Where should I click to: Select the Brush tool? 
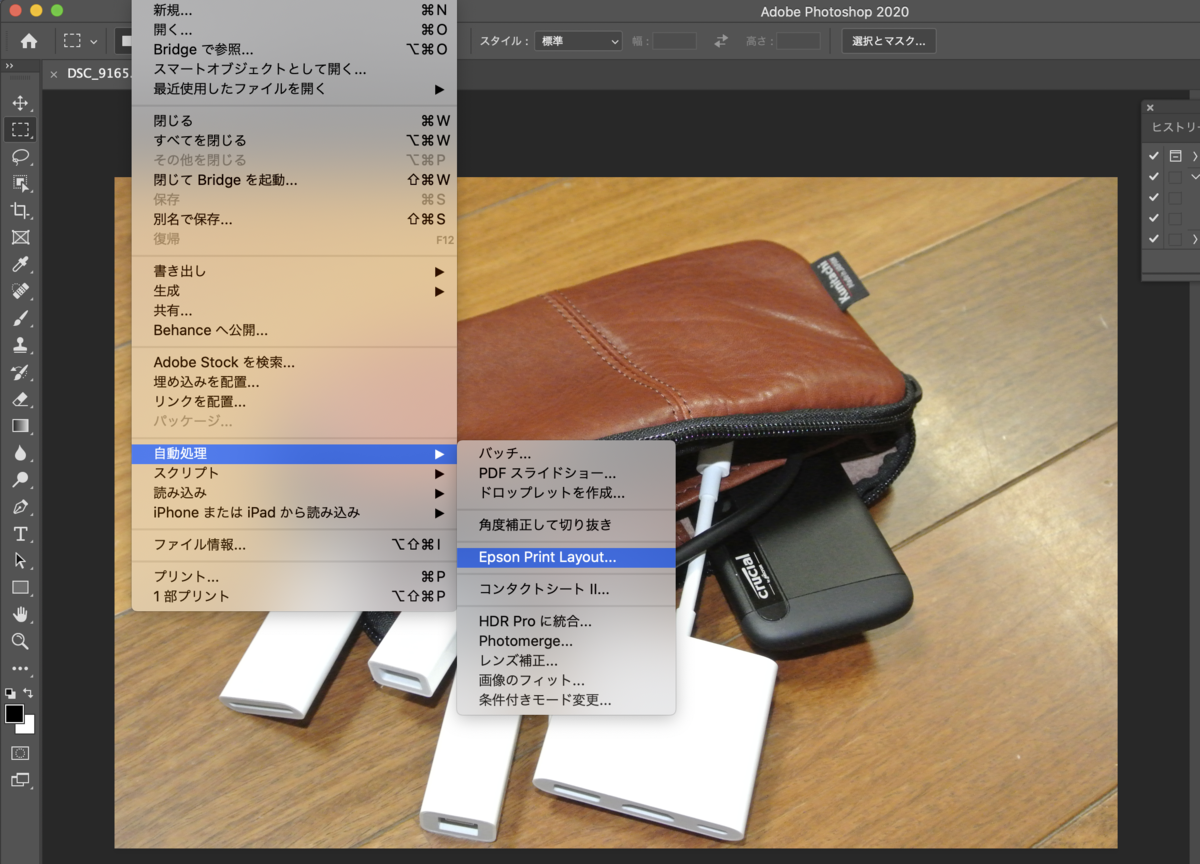click(x=20, y=318)
